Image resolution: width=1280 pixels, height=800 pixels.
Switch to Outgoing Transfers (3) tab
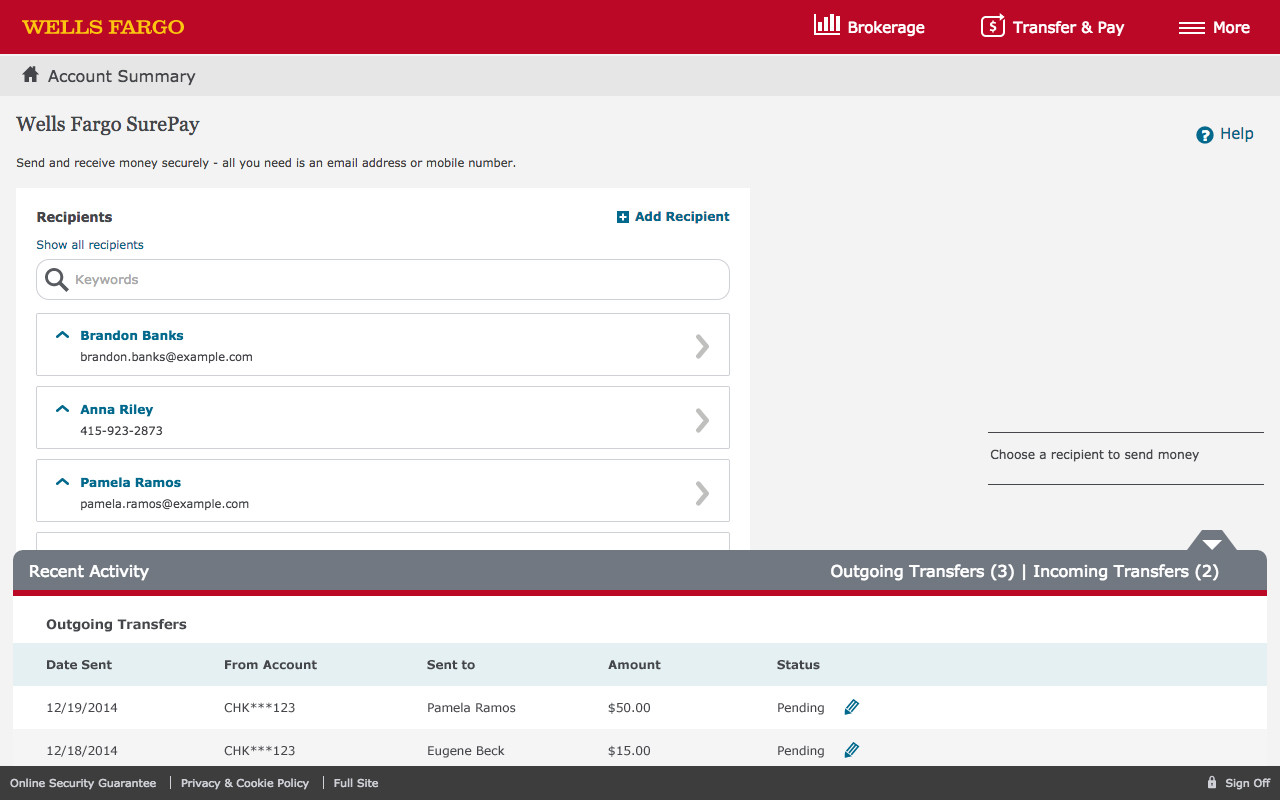[921, 572]
